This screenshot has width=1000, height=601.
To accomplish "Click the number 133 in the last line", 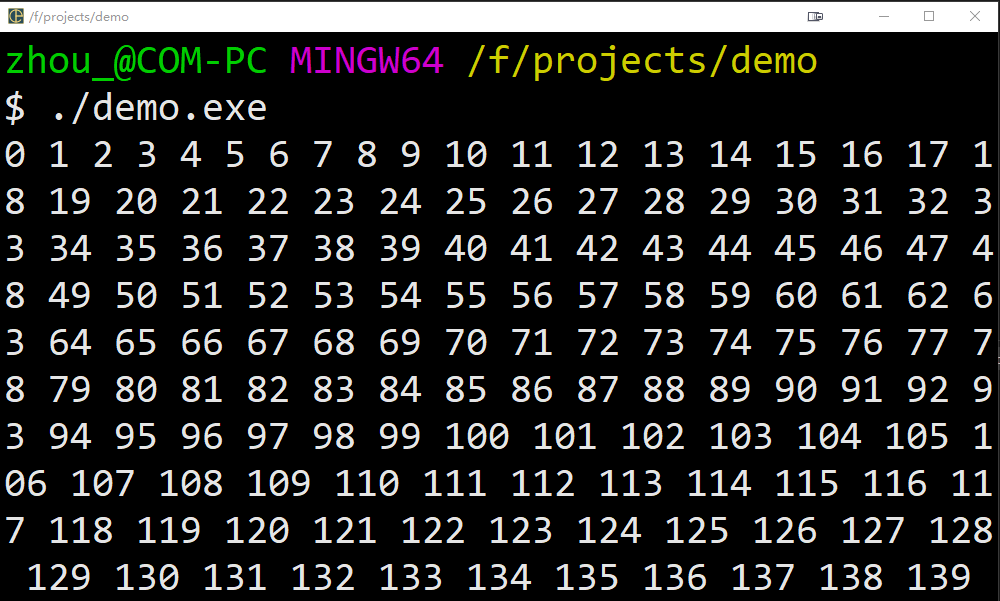I will [x=411, y=578].
